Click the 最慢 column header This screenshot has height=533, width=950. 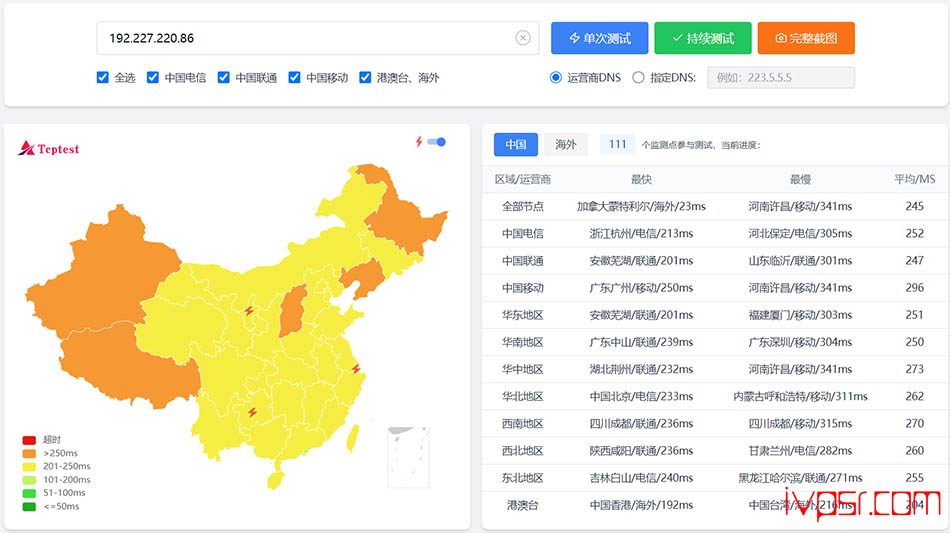point(800,179)
